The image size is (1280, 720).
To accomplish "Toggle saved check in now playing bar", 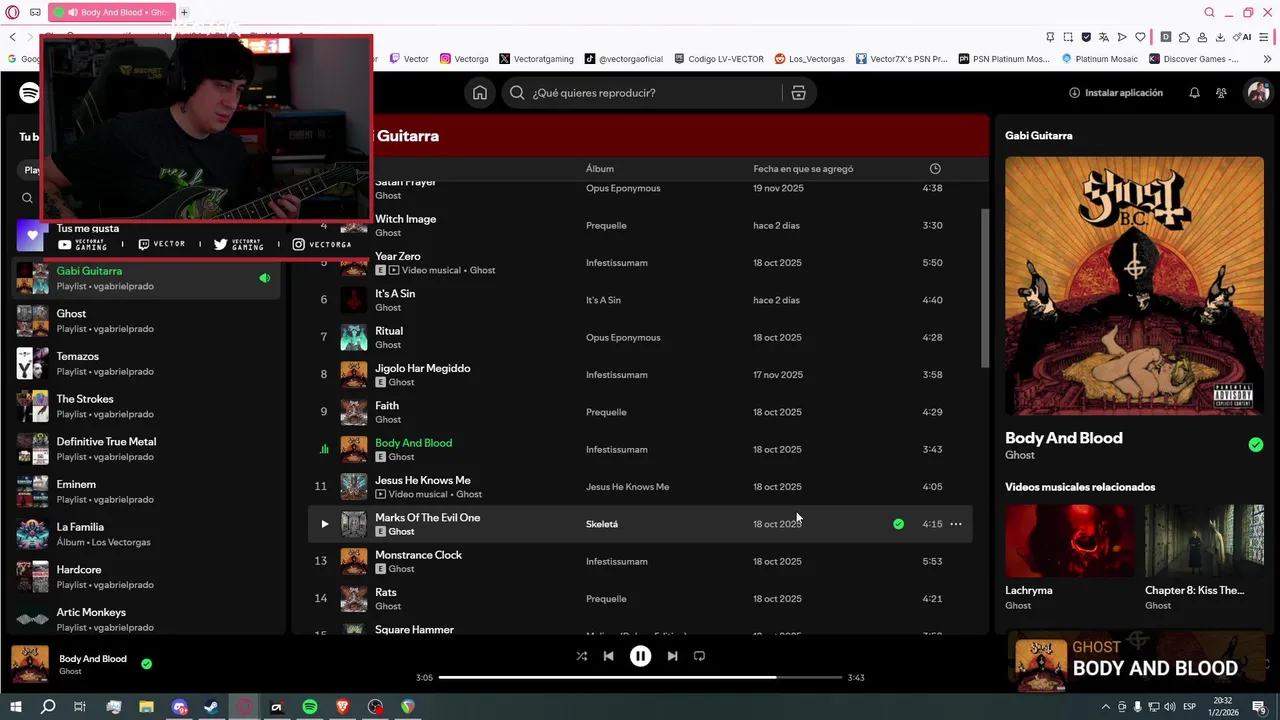I will click(x=147, y=664).
